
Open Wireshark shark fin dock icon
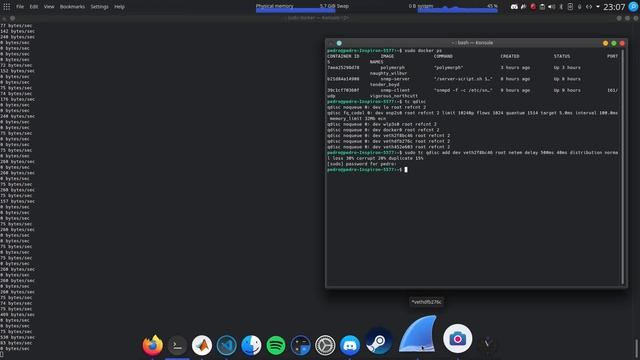(418, 334)
